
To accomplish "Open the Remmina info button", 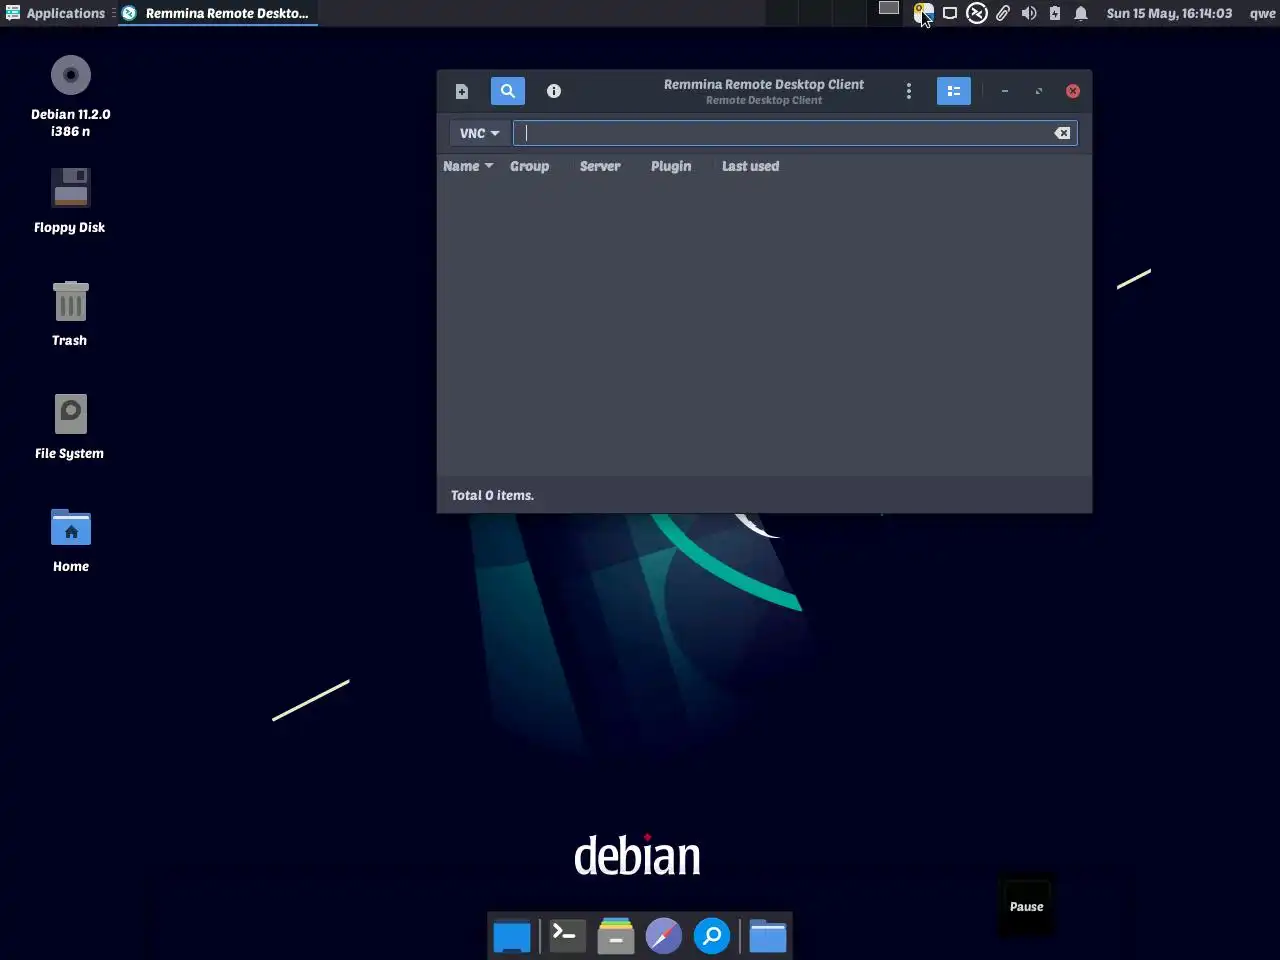I will [x=554, y=91].
